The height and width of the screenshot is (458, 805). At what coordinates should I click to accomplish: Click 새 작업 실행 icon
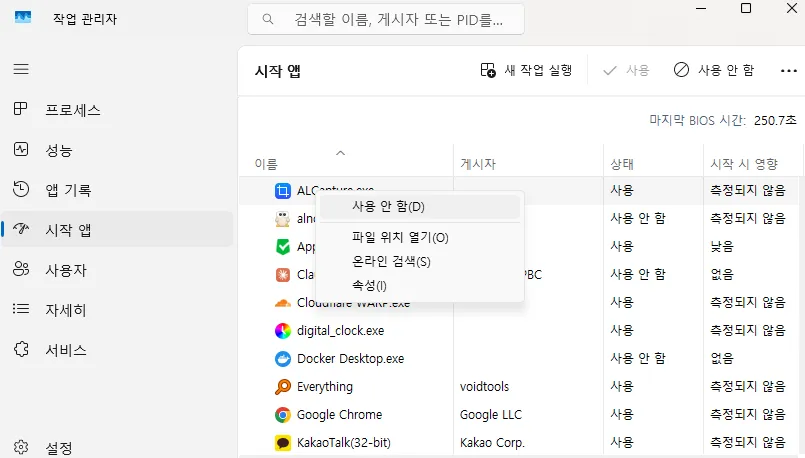pos(488,70)
